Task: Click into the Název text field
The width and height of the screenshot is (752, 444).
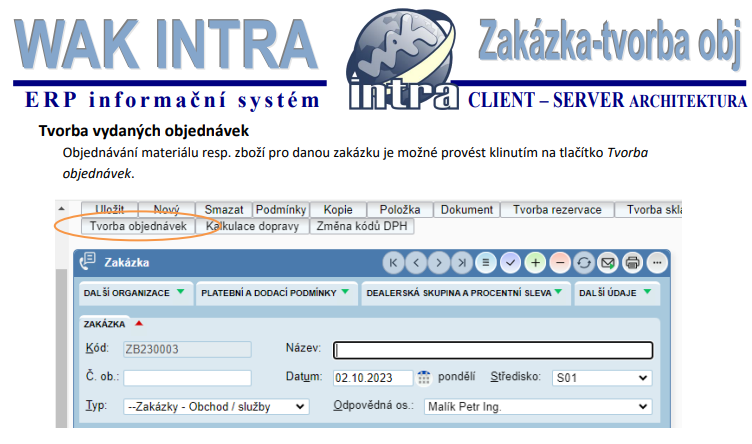Action: pyautogui.click(x=492, y=349)
